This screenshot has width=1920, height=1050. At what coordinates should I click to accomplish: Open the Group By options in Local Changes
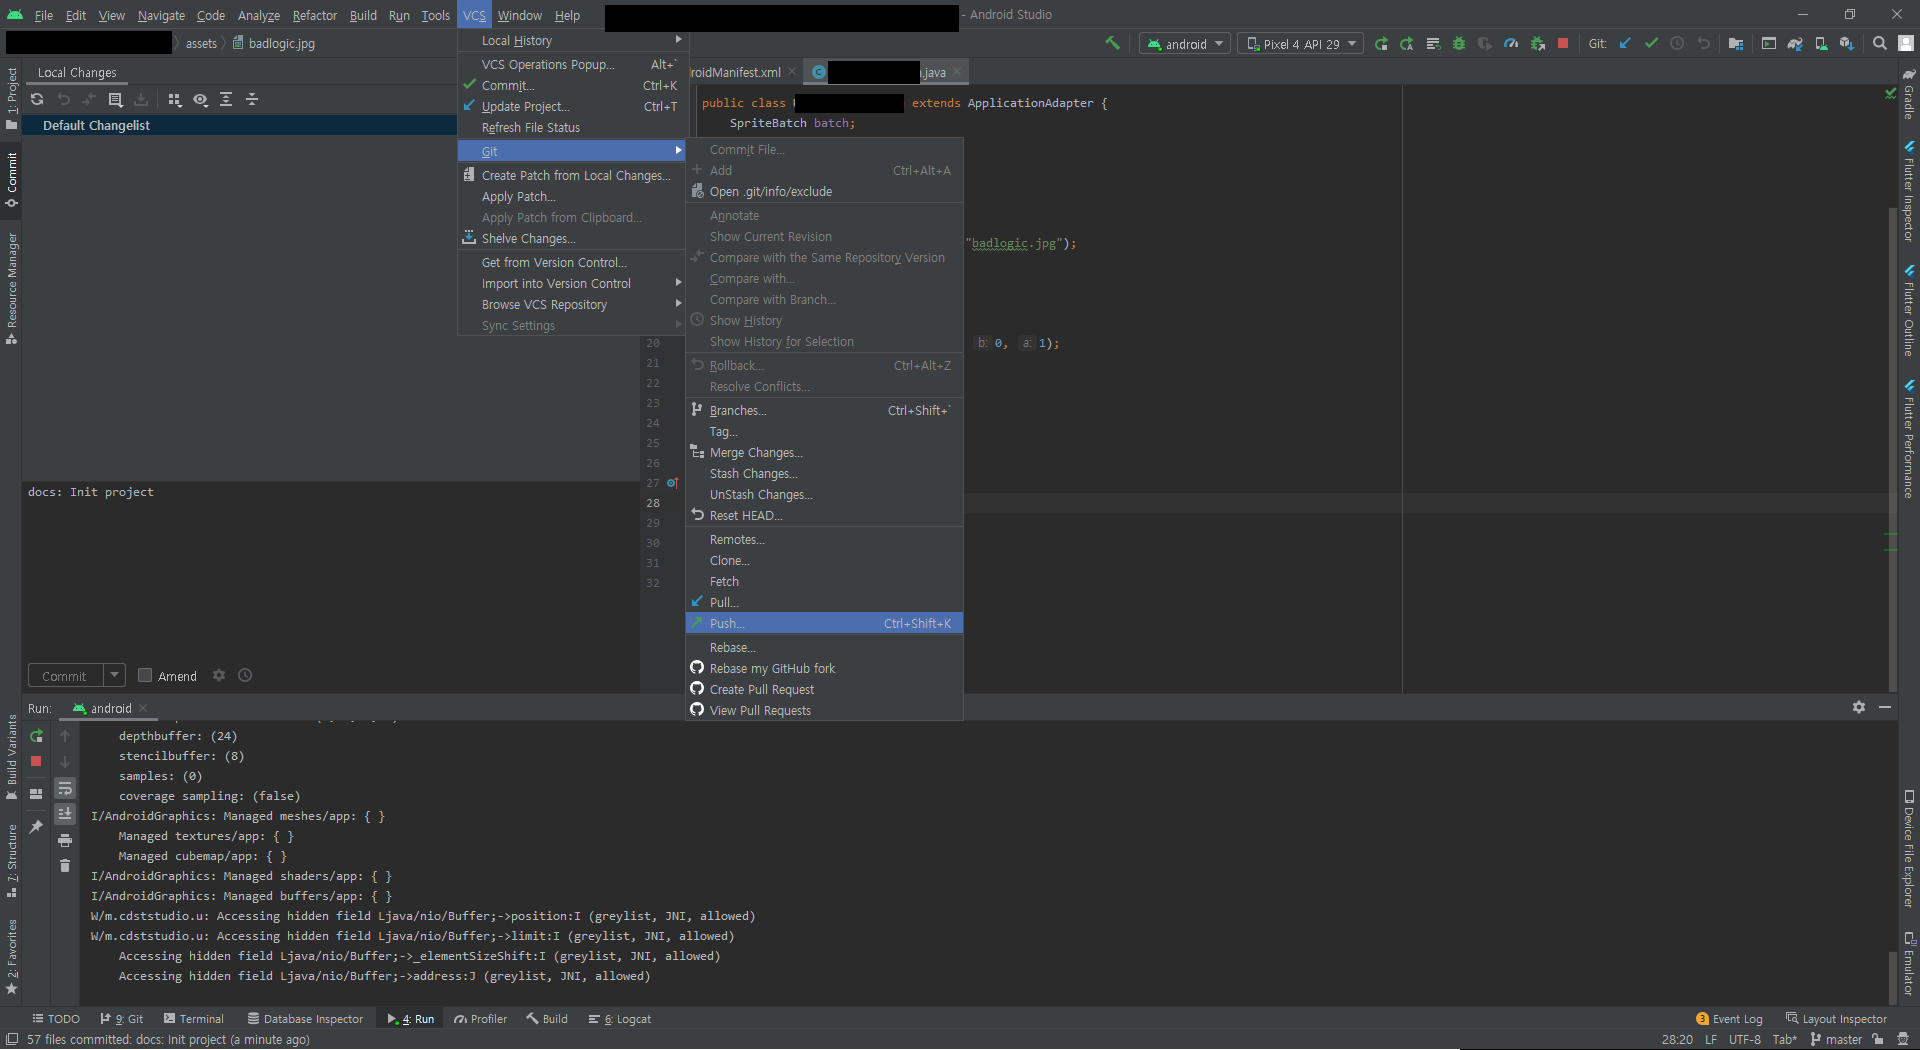(175, 99)
